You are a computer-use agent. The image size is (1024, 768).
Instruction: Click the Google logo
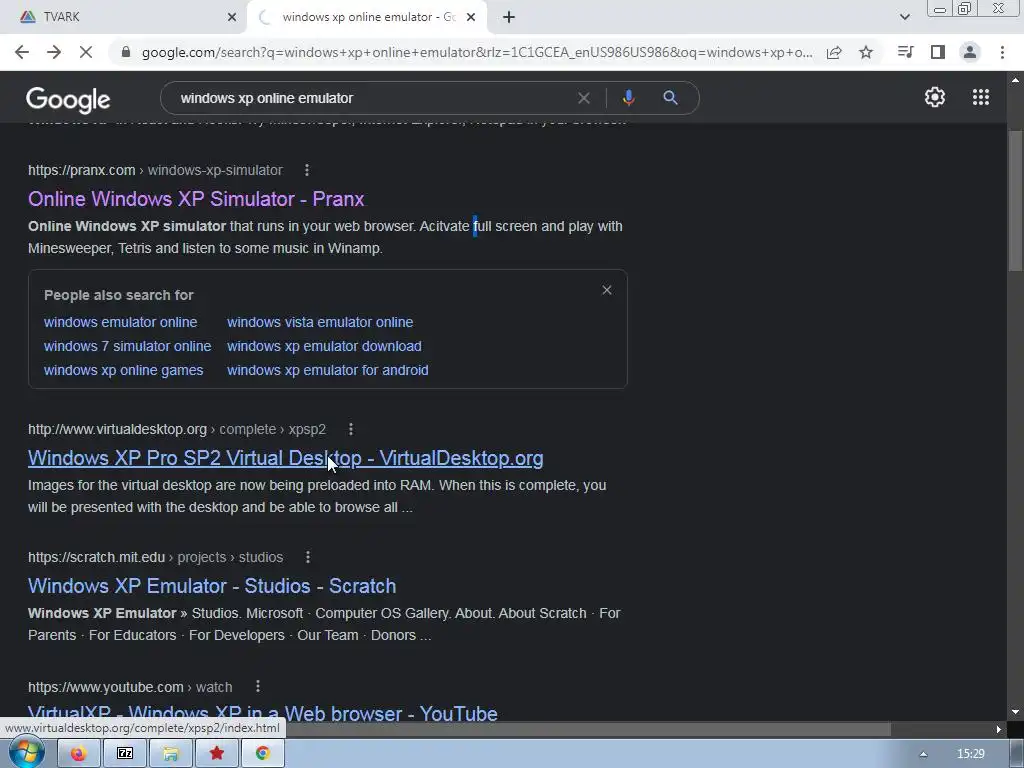tap(68, 99)
